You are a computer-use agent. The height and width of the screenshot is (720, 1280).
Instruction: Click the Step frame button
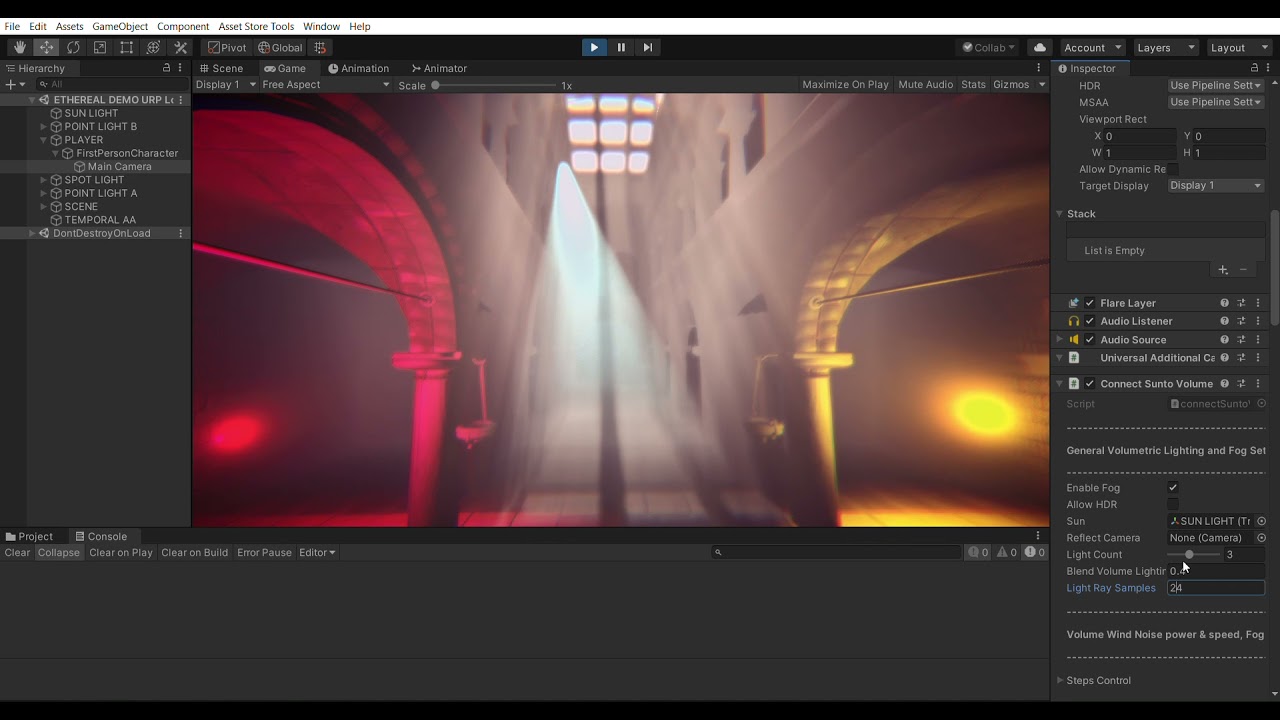(648, 47)
